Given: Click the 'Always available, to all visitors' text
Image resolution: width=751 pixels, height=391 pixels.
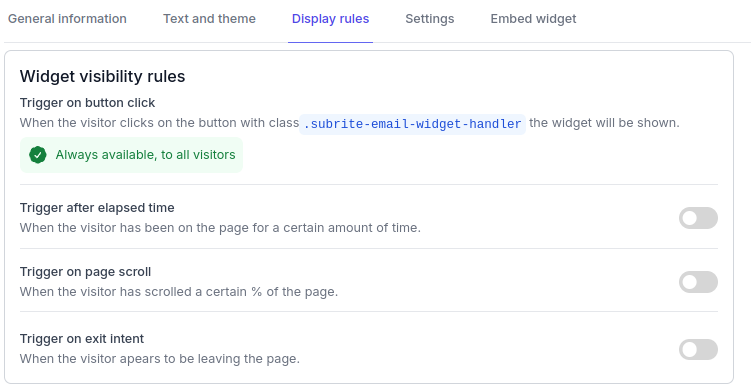Looking at the screenshot, I should point(146,155).
